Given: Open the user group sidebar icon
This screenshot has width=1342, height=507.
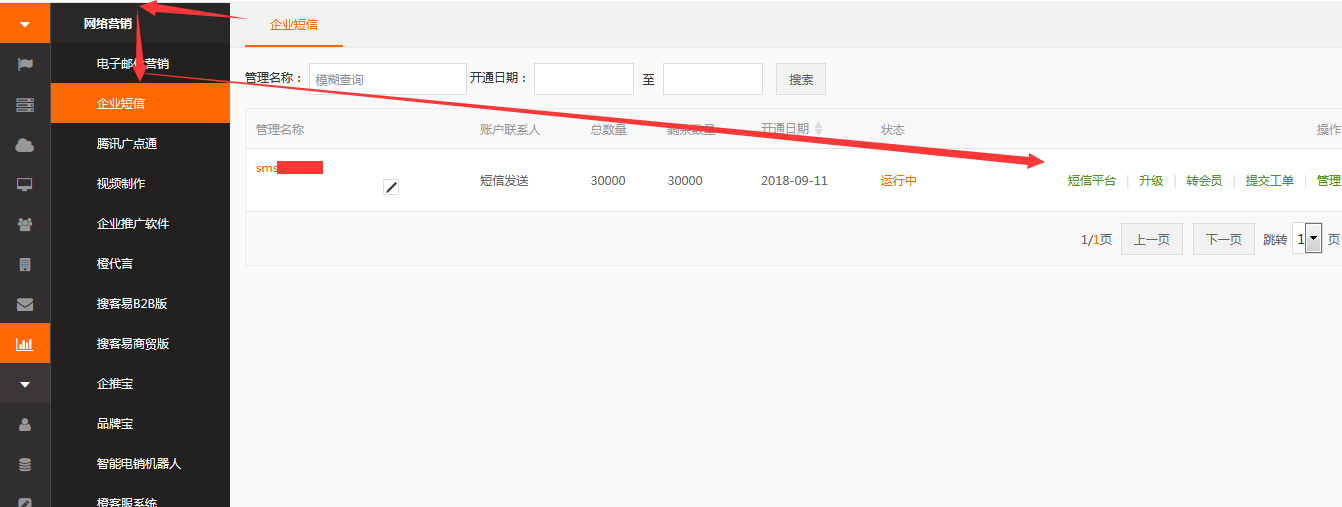Looking at the screenshot, I should [x=25, y=225].
